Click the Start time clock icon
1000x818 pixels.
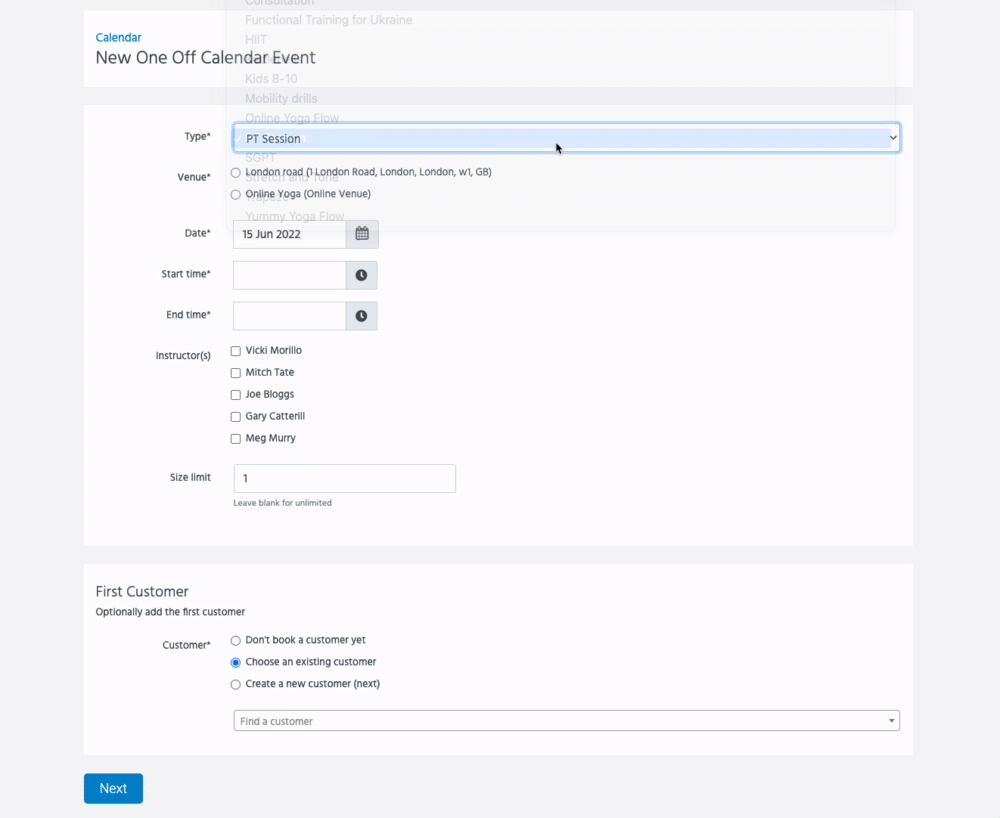pyautogui.click(x=361, y=275)
